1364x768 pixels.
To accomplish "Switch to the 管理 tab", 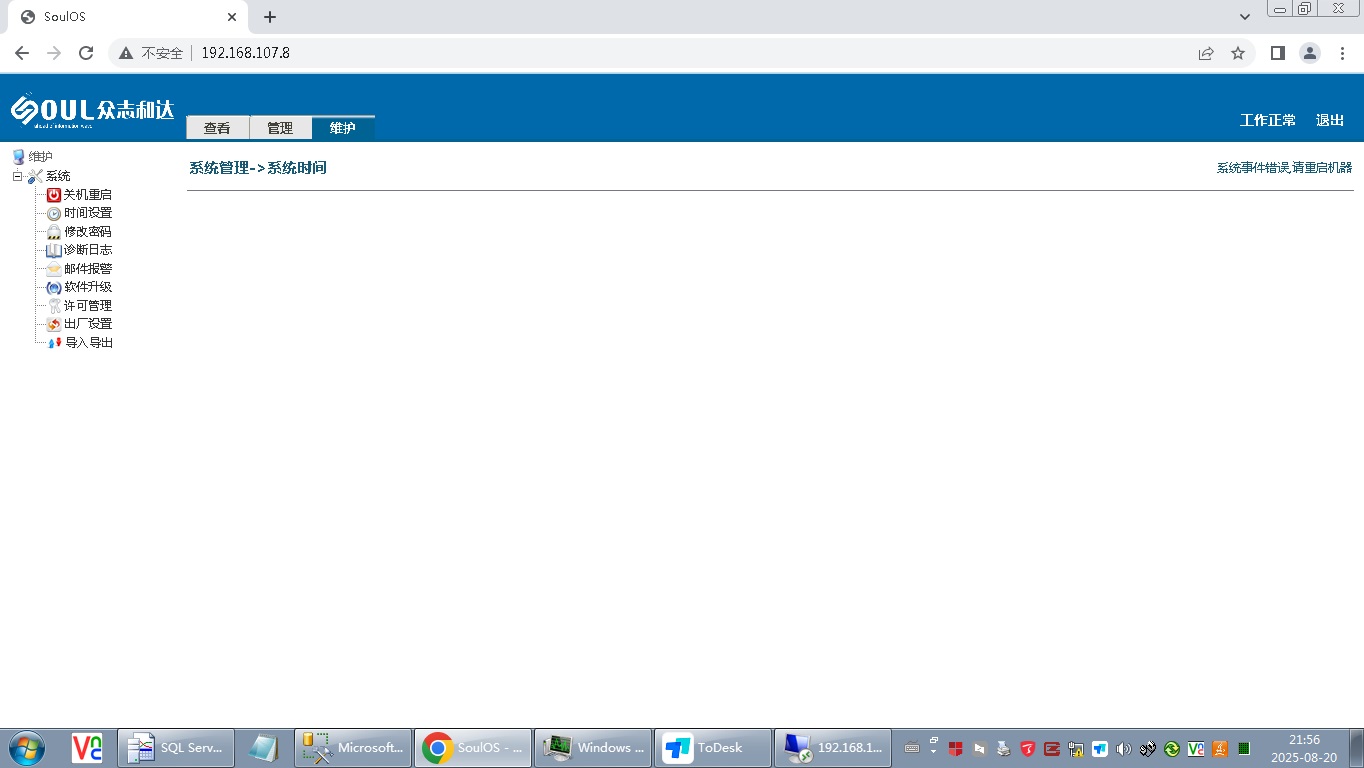I will pos(280,128).
